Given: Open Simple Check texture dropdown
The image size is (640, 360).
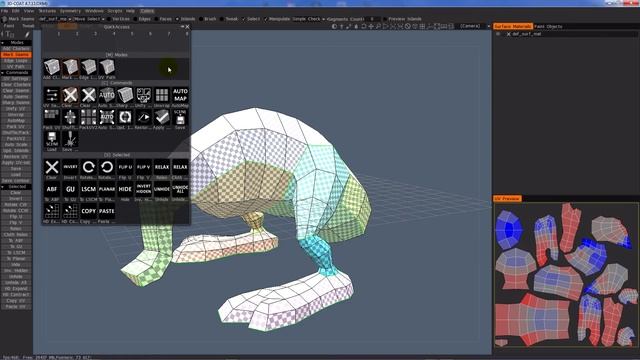Looking at the screenshot, I should click(309, 19).
